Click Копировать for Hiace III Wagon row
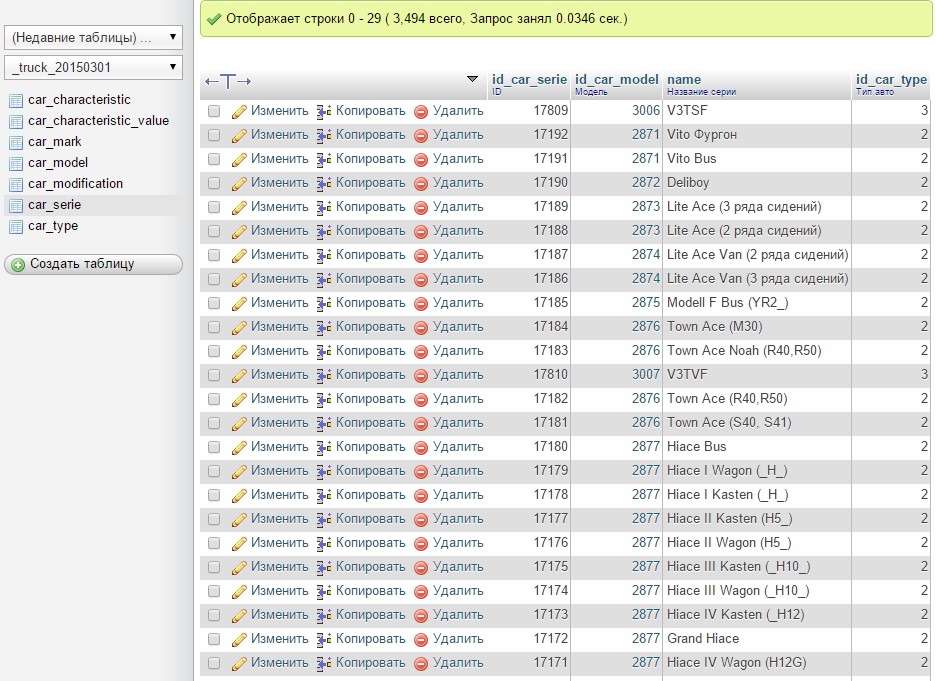This screenshot has width=936, height=681. coord(370,591)
